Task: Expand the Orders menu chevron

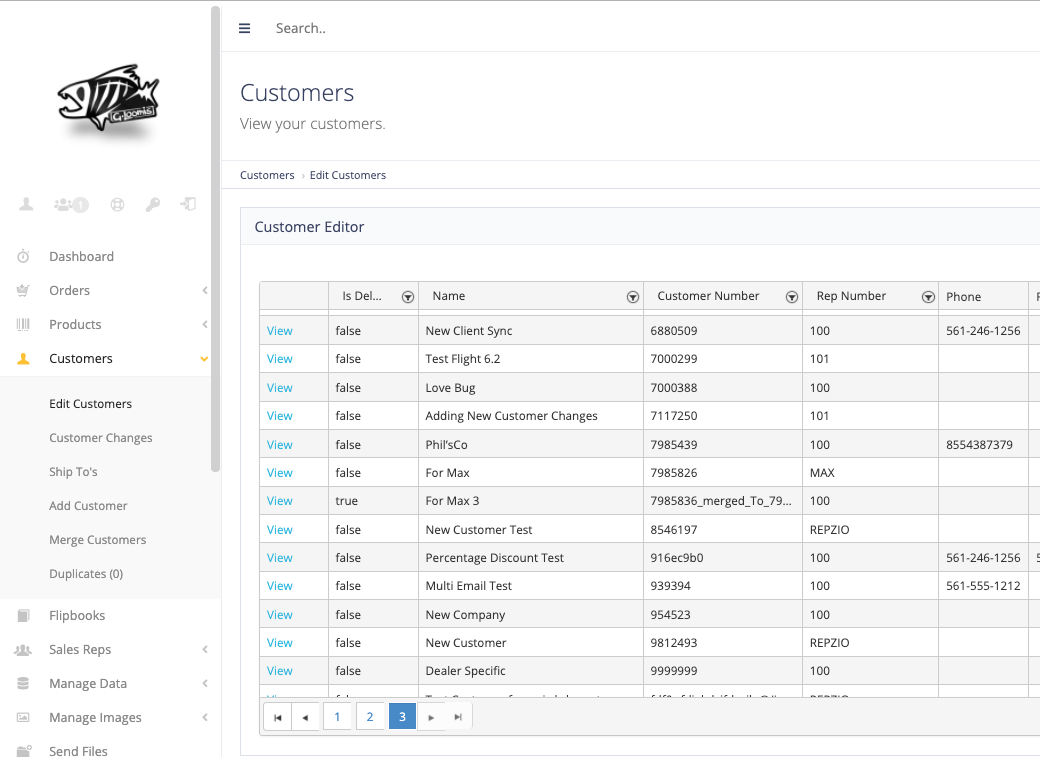Action: tap(205, 290)
